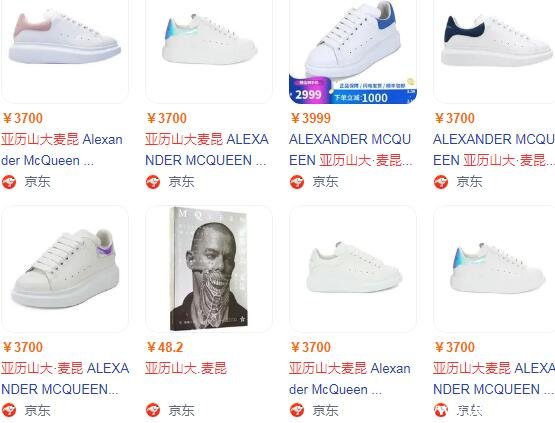Screen dimensions: 555x423
Task: Open all-white sneaker product image
Action: [x=353, y=269]
